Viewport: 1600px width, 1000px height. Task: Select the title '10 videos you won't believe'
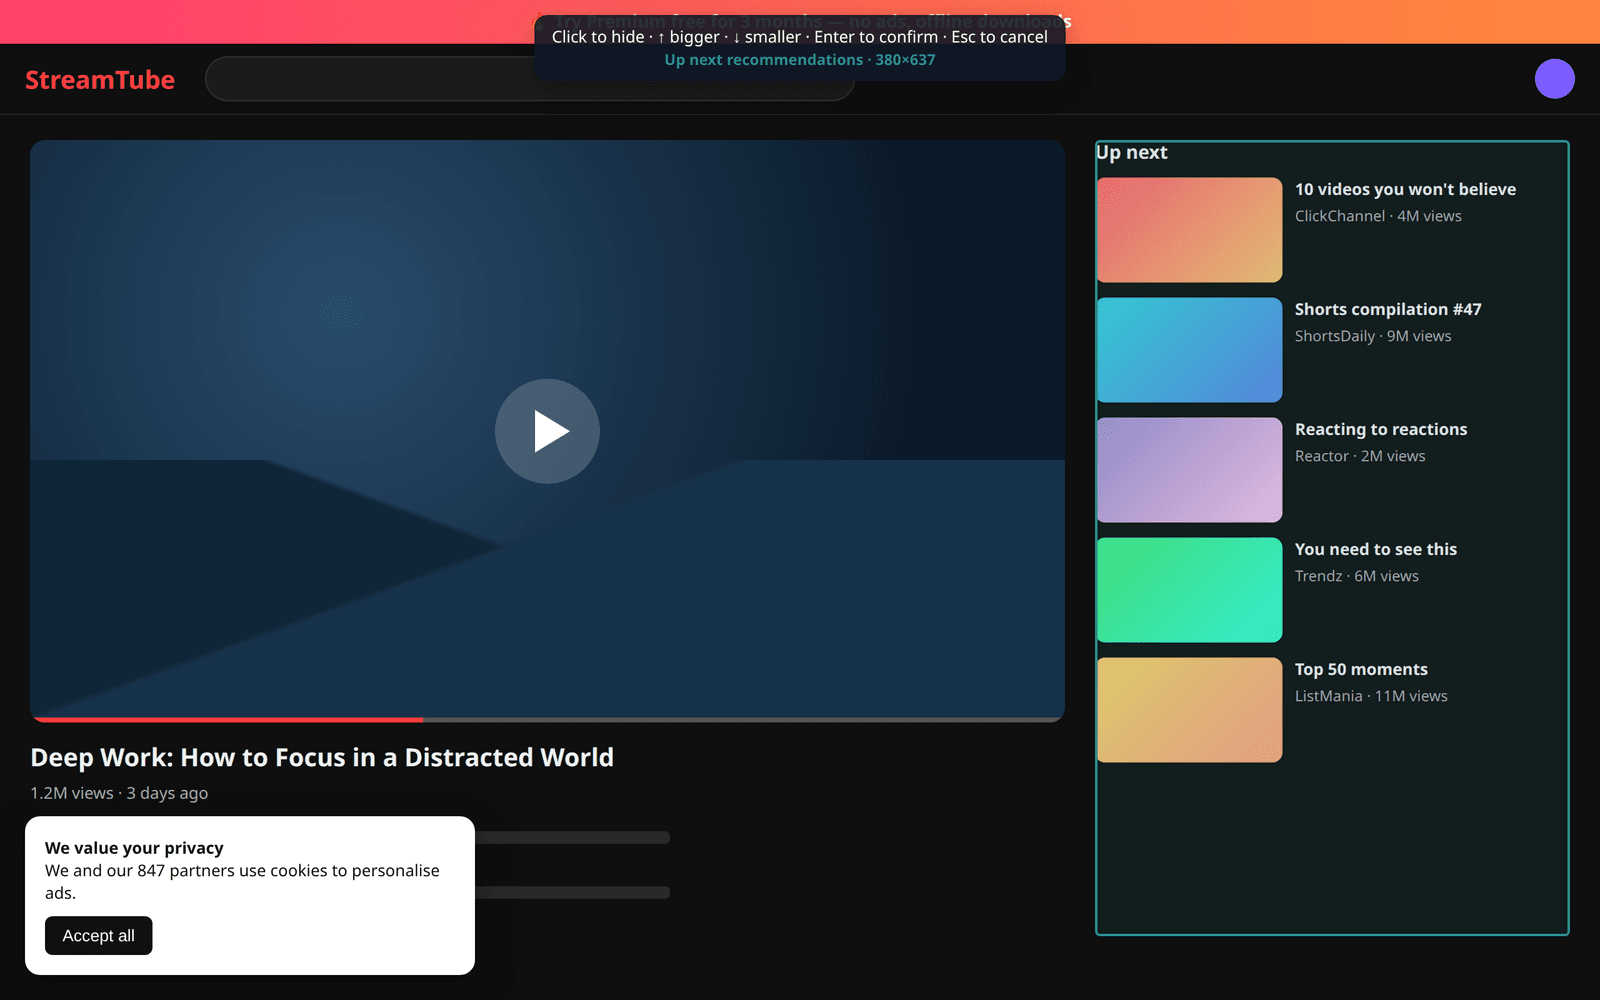[1405, 189]
